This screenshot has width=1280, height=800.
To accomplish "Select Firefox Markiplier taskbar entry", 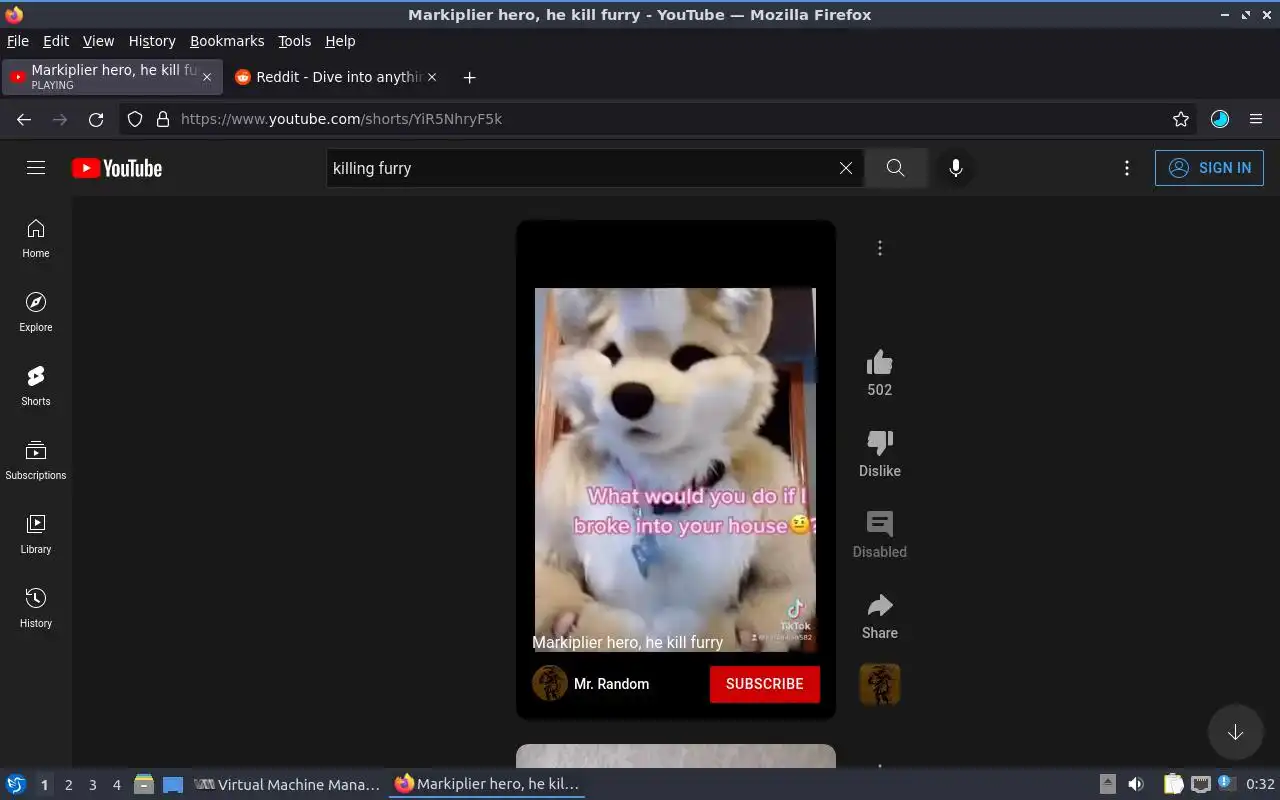I will [x=487, y=784].
